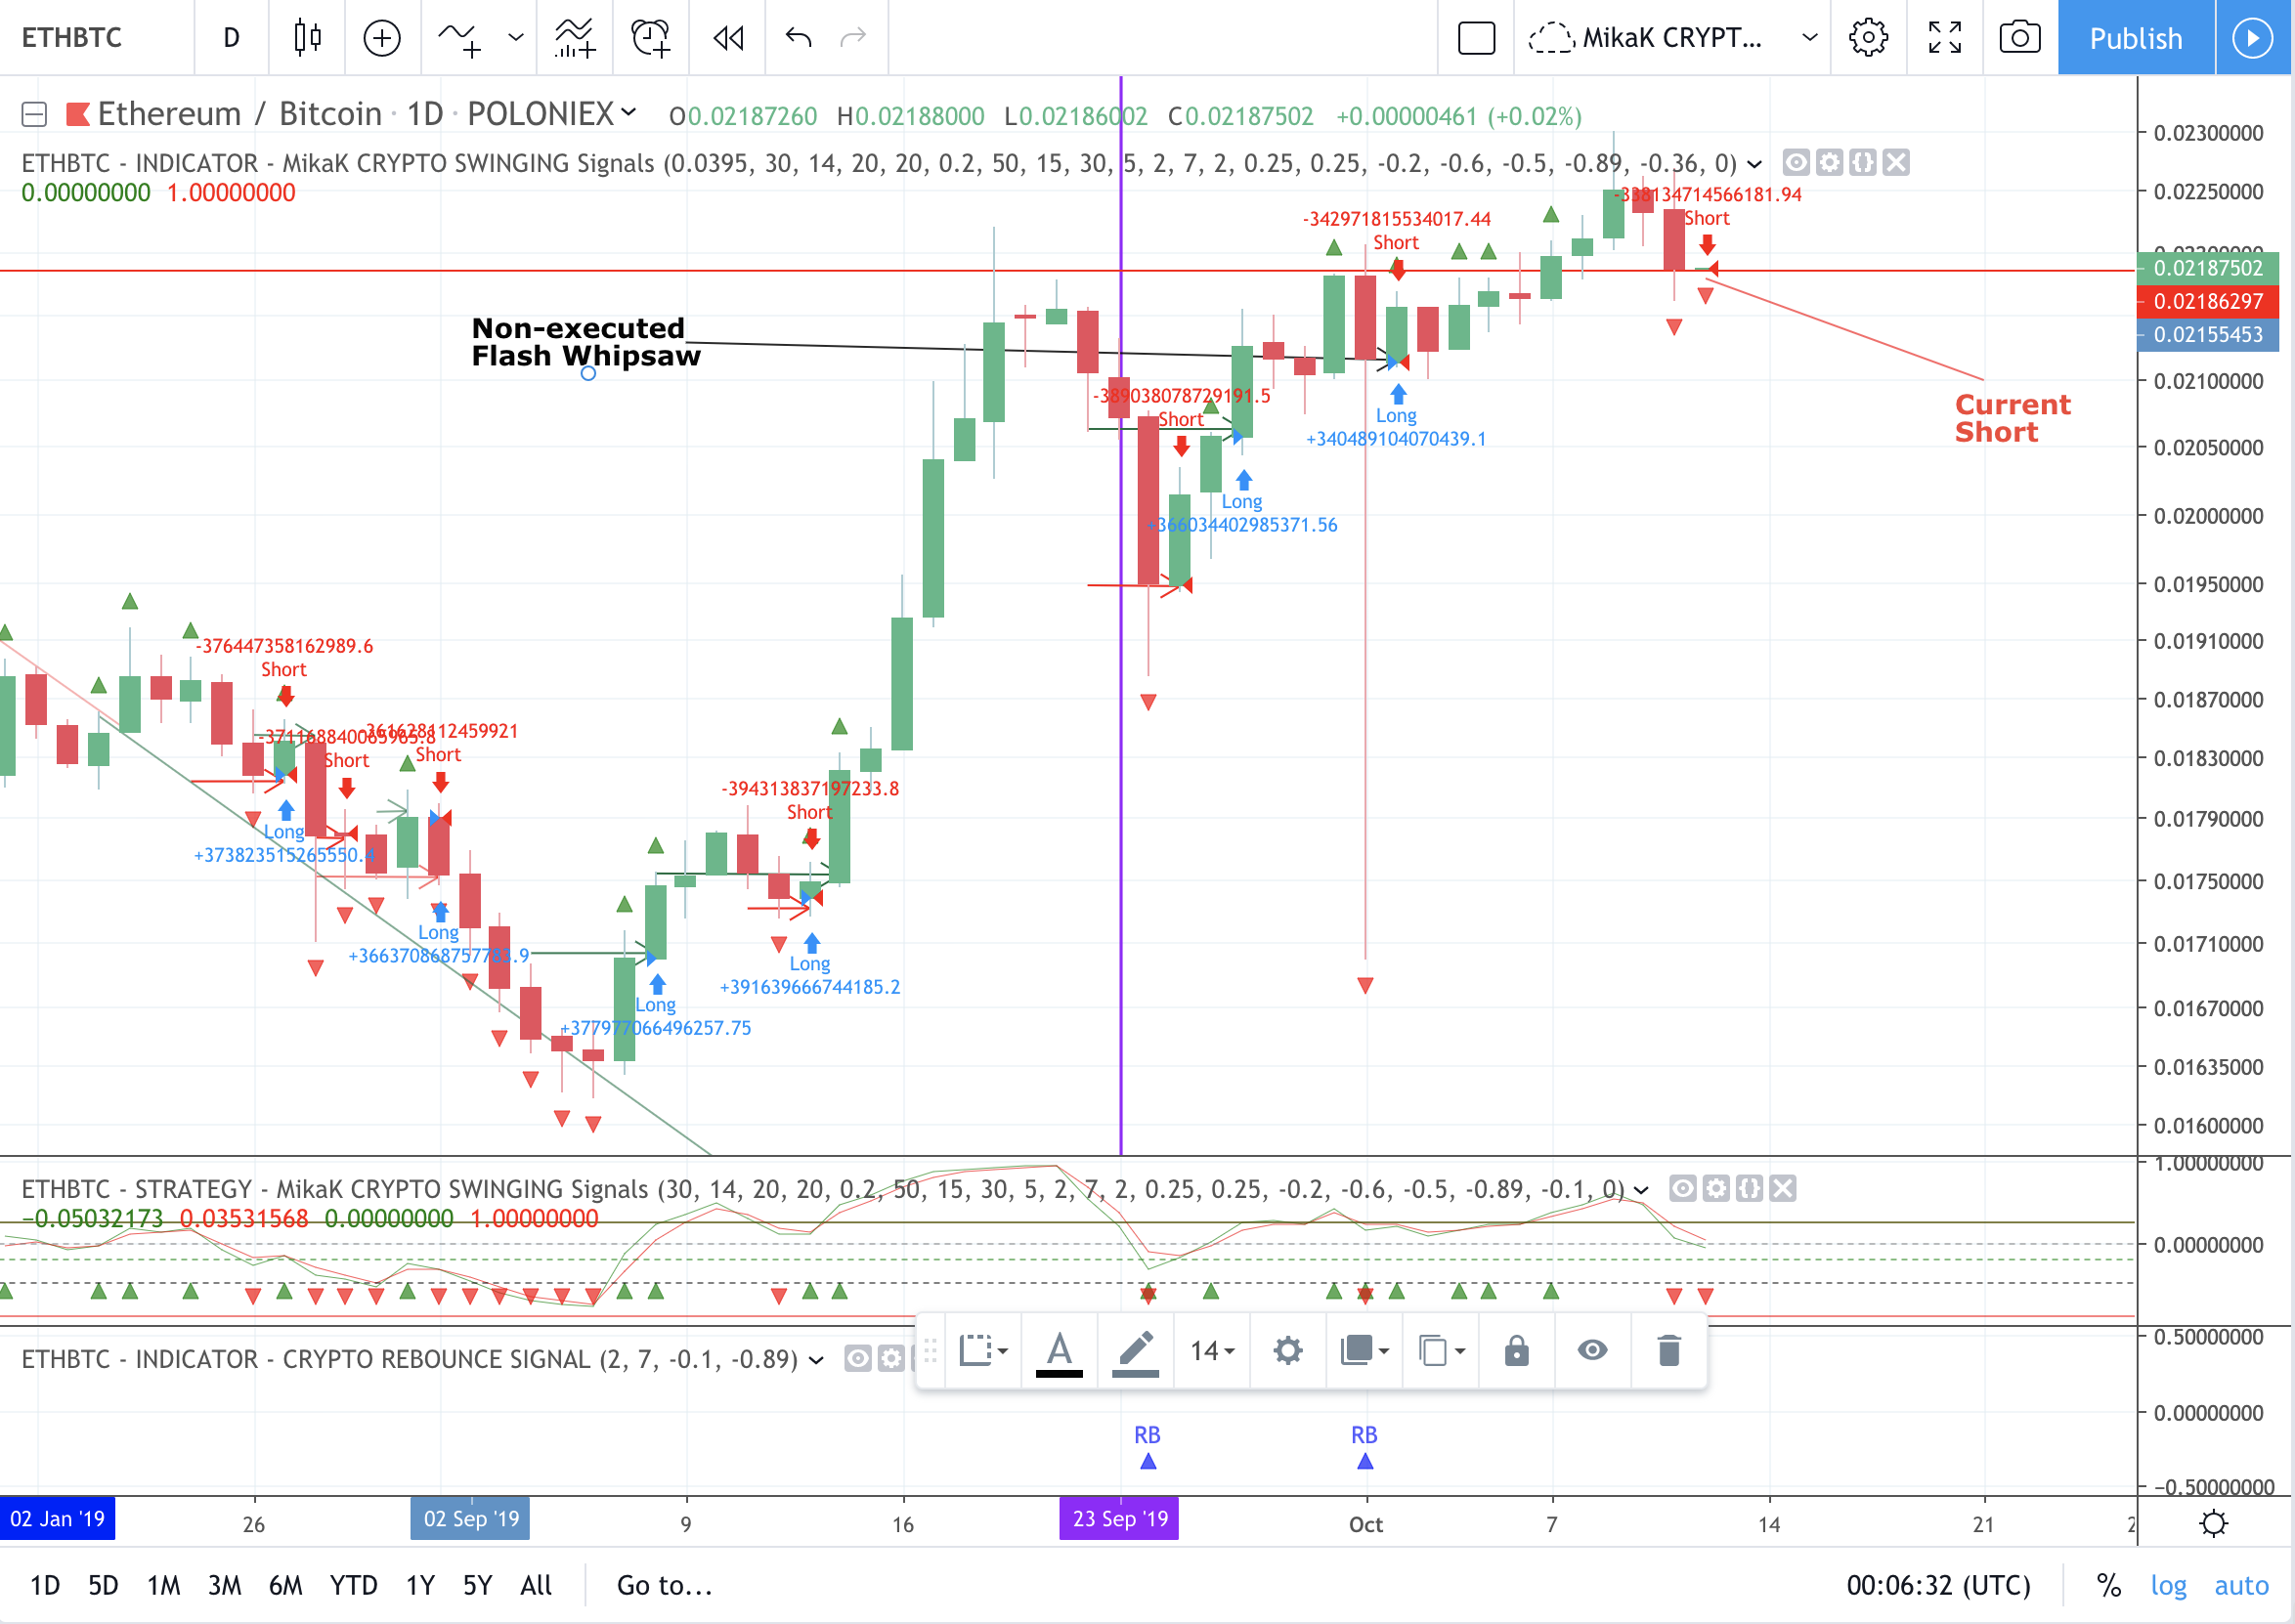The height and width of the screenshot is (1624, 2295).
Task: Toggle the percent scale option
Action: point(2109,1585)
